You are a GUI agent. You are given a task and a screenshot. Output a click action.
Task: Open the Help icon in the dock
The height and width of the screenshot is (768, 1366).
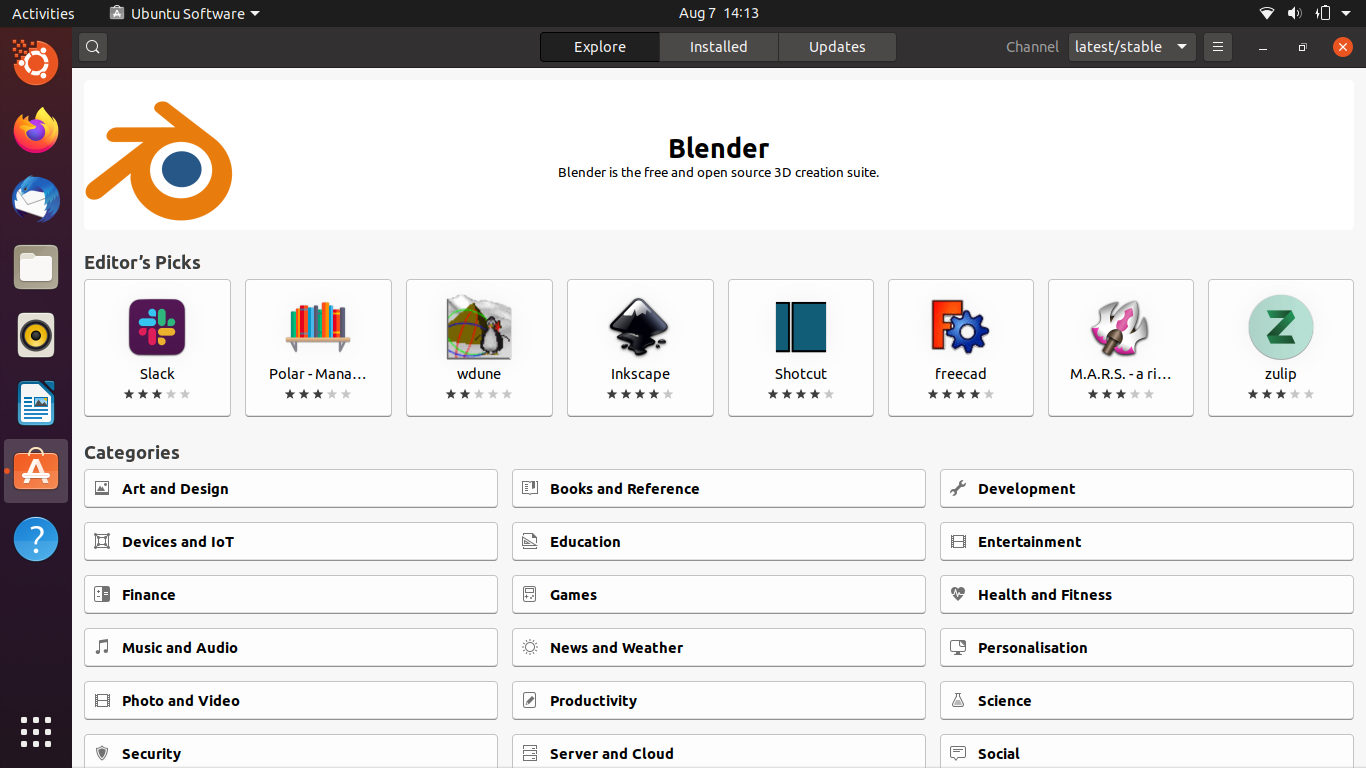pyautogui.click(x=36, y=539)
